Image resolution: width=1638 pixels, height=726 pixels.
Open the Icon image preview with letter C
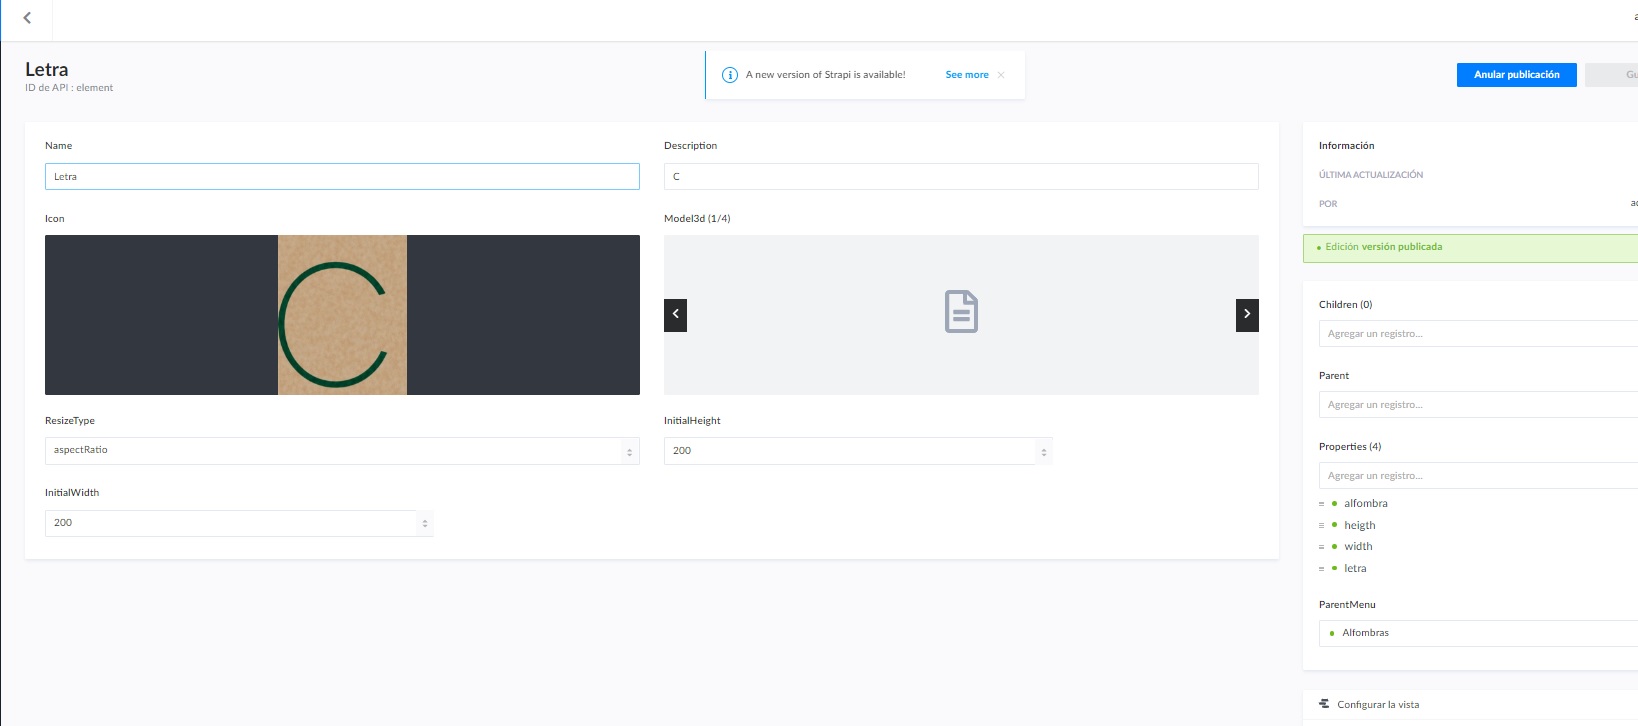tap(342, 315)
